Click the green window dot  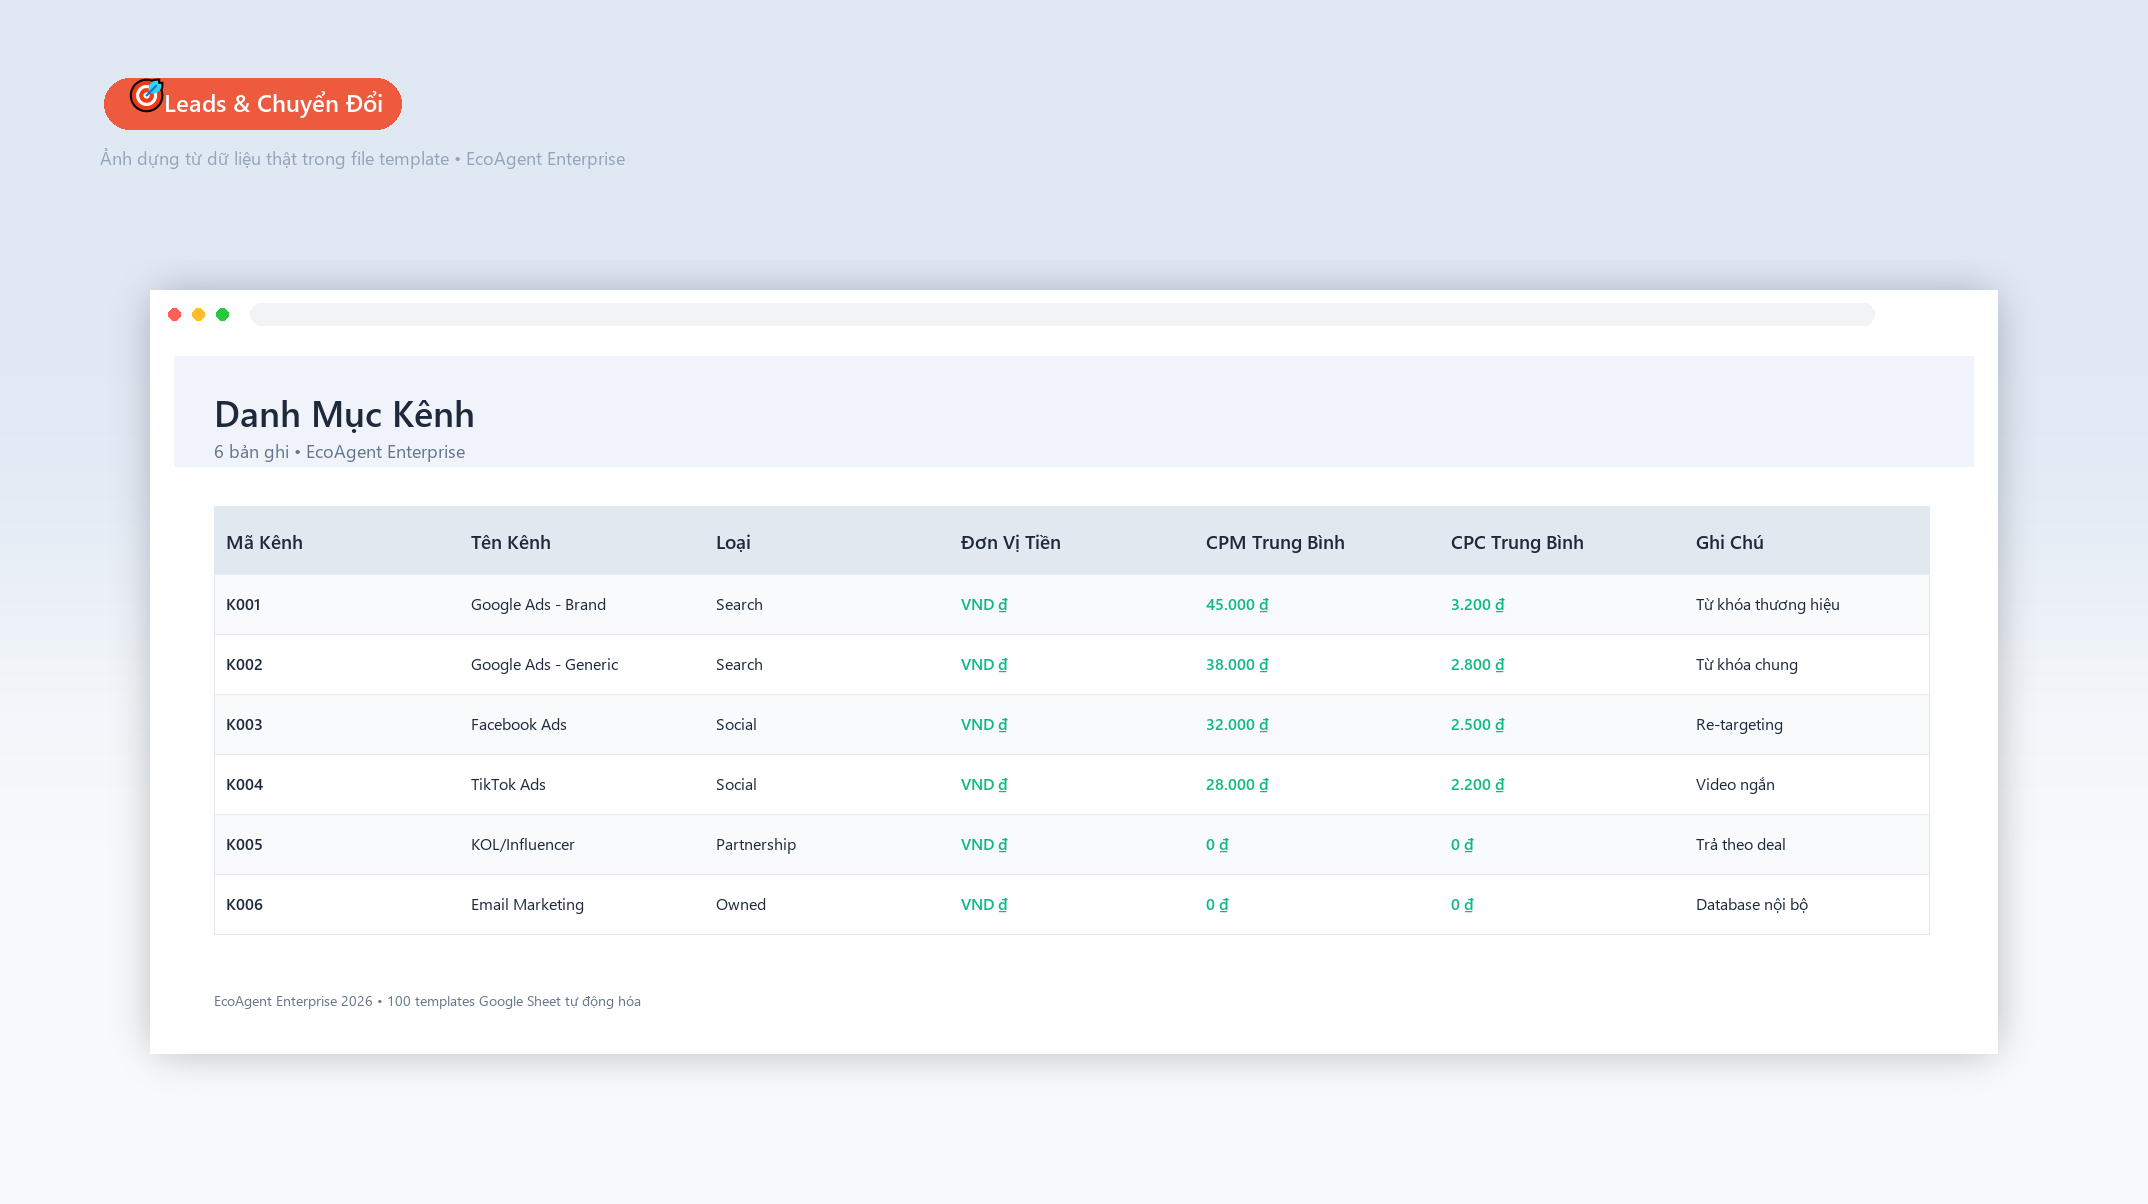[223, 315]
